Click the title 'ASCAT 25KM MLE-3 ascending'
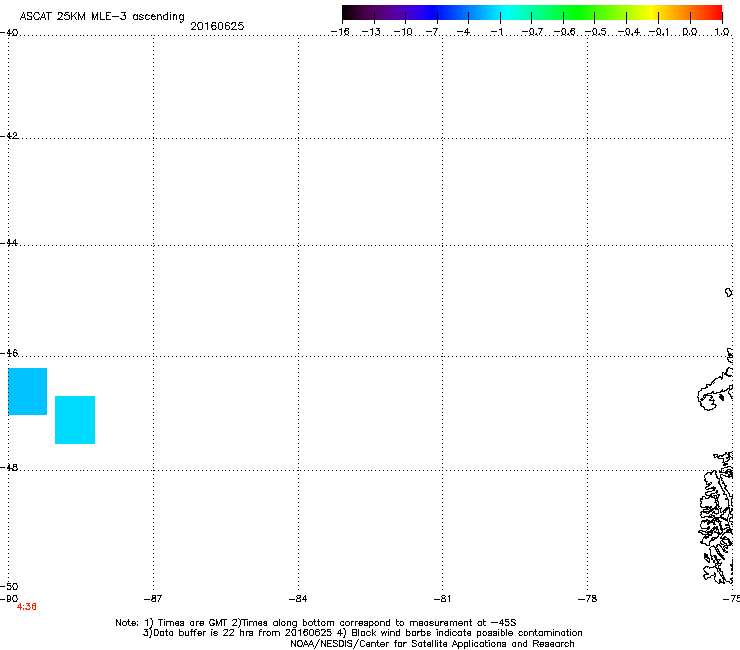 (102, 16)
